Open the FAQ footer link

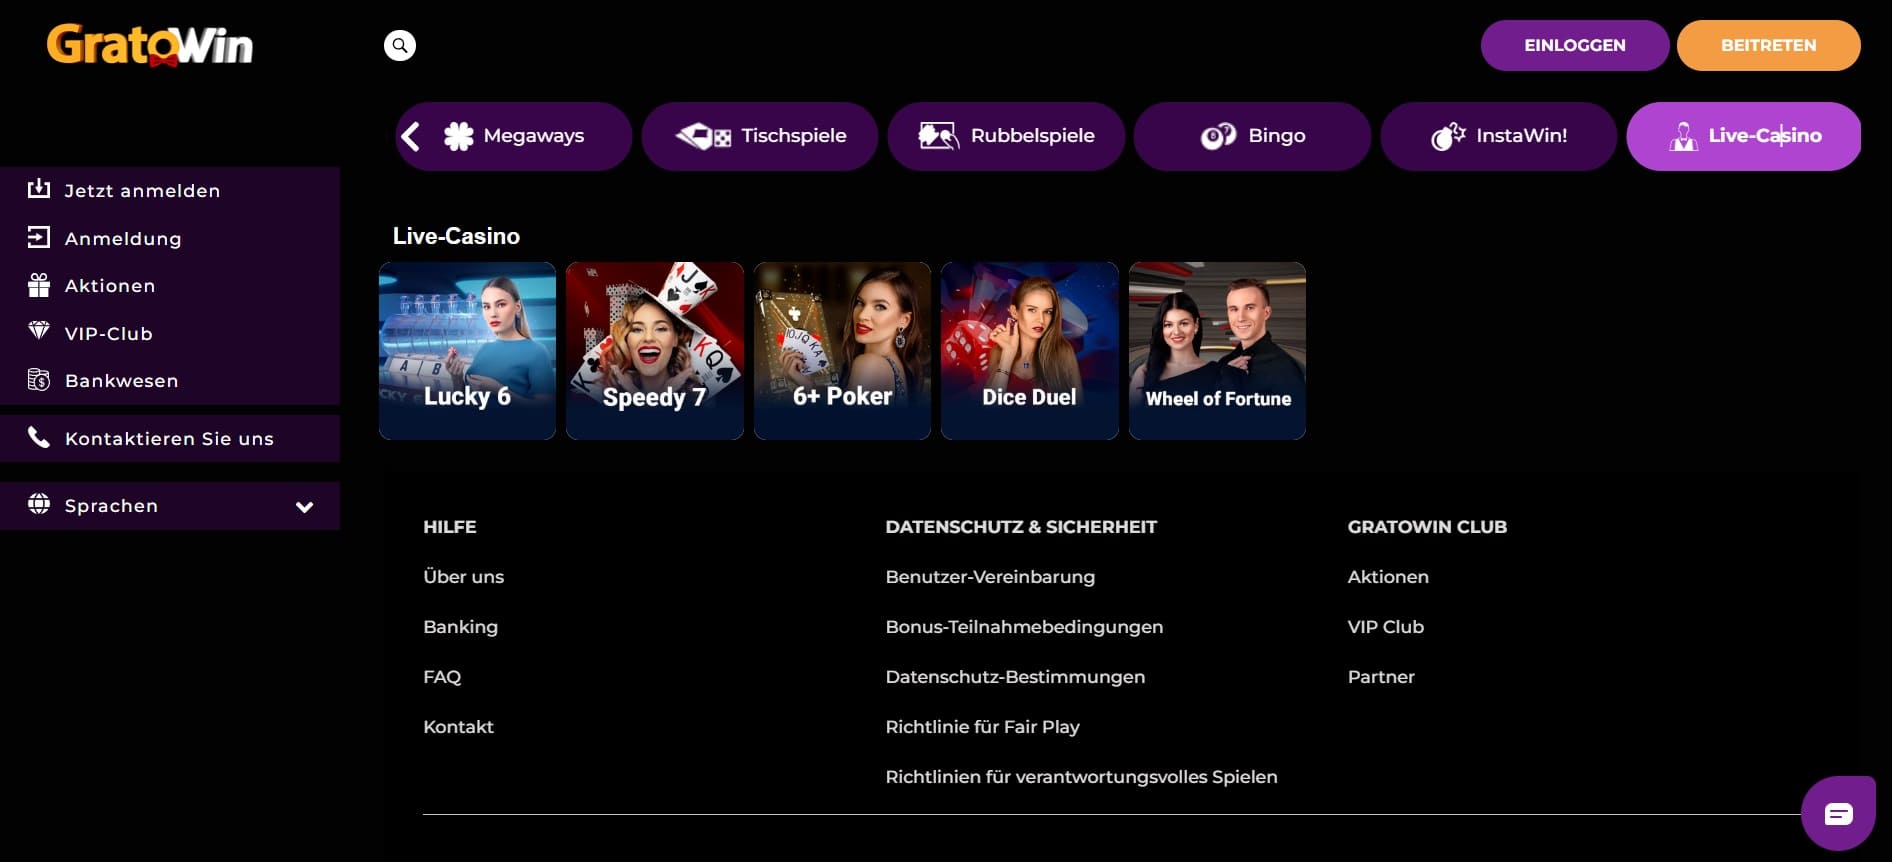click(442, 677)
